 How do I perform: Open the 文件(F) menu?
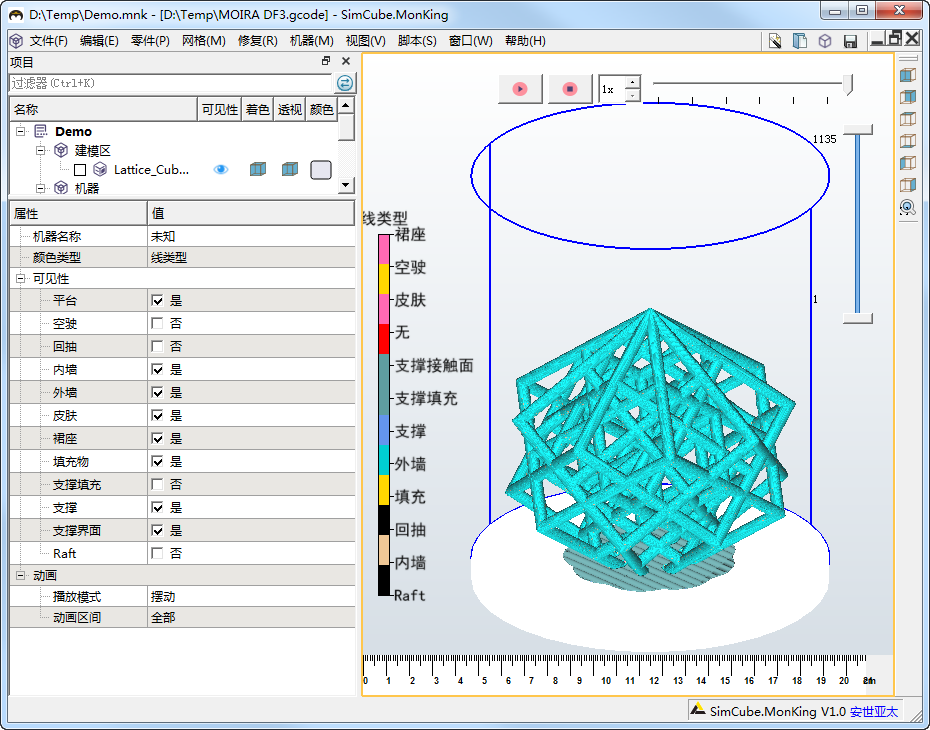tap(49, 41)
